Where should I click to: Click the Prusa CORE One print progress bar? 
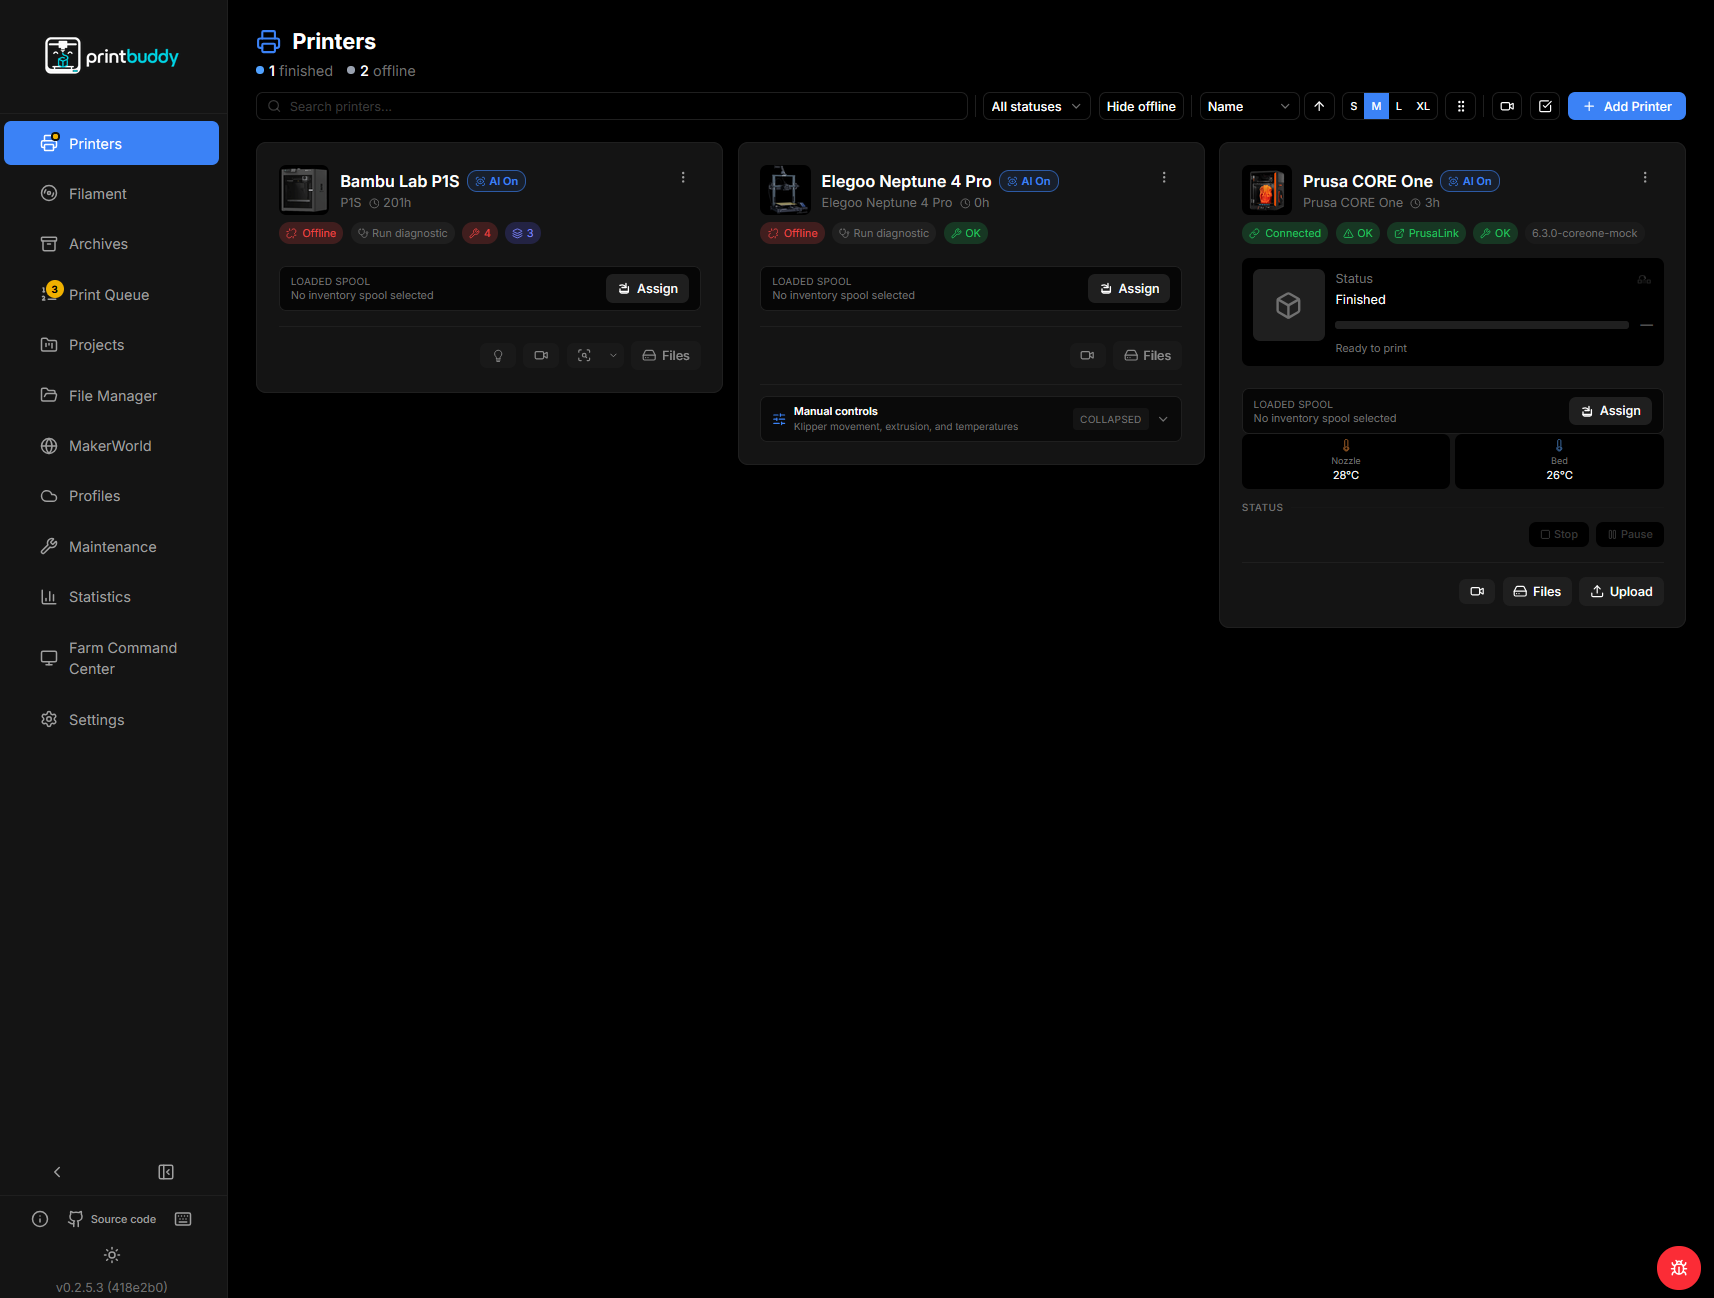point(1482,325)
